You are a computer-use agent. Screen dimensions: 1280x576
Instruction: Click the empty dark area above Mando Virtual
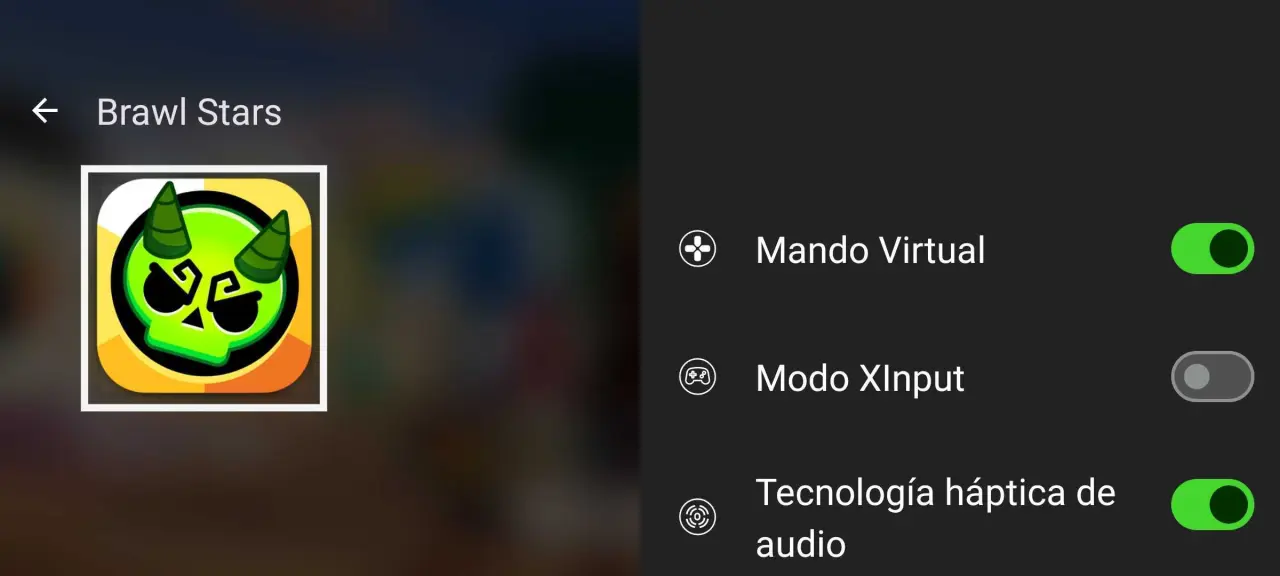tap(960, 100)
